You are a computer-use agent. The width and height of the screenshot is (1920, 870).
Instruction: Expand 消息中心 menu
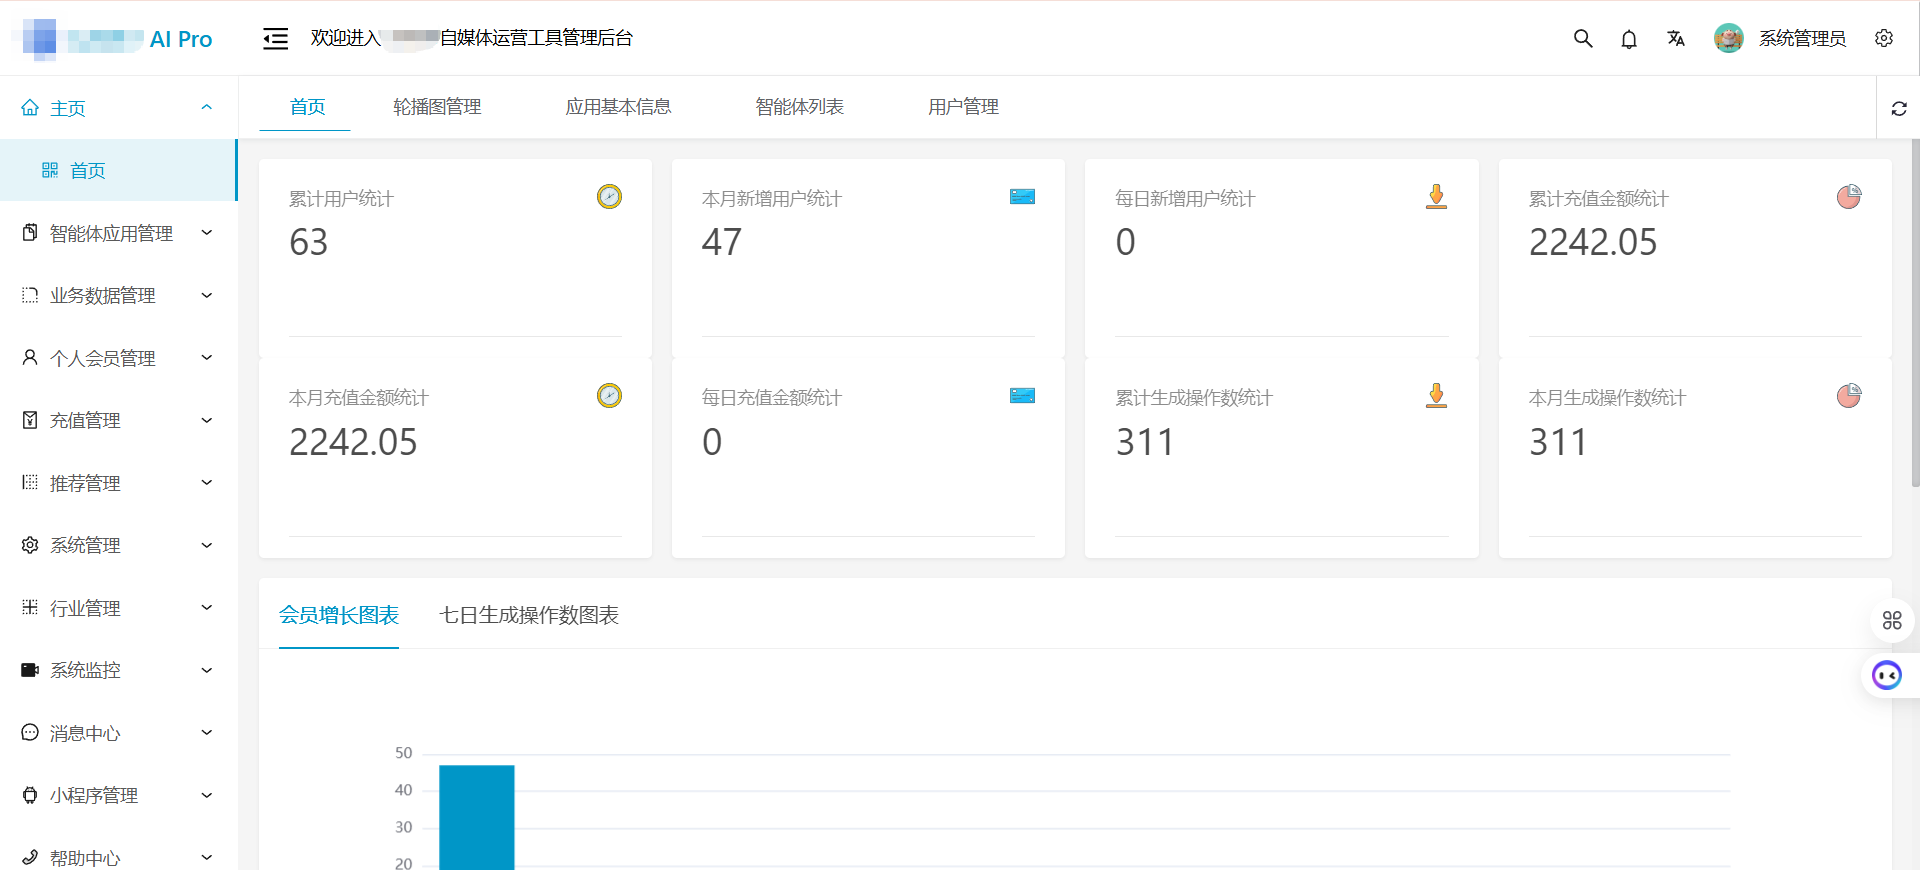tap(207, 732)
